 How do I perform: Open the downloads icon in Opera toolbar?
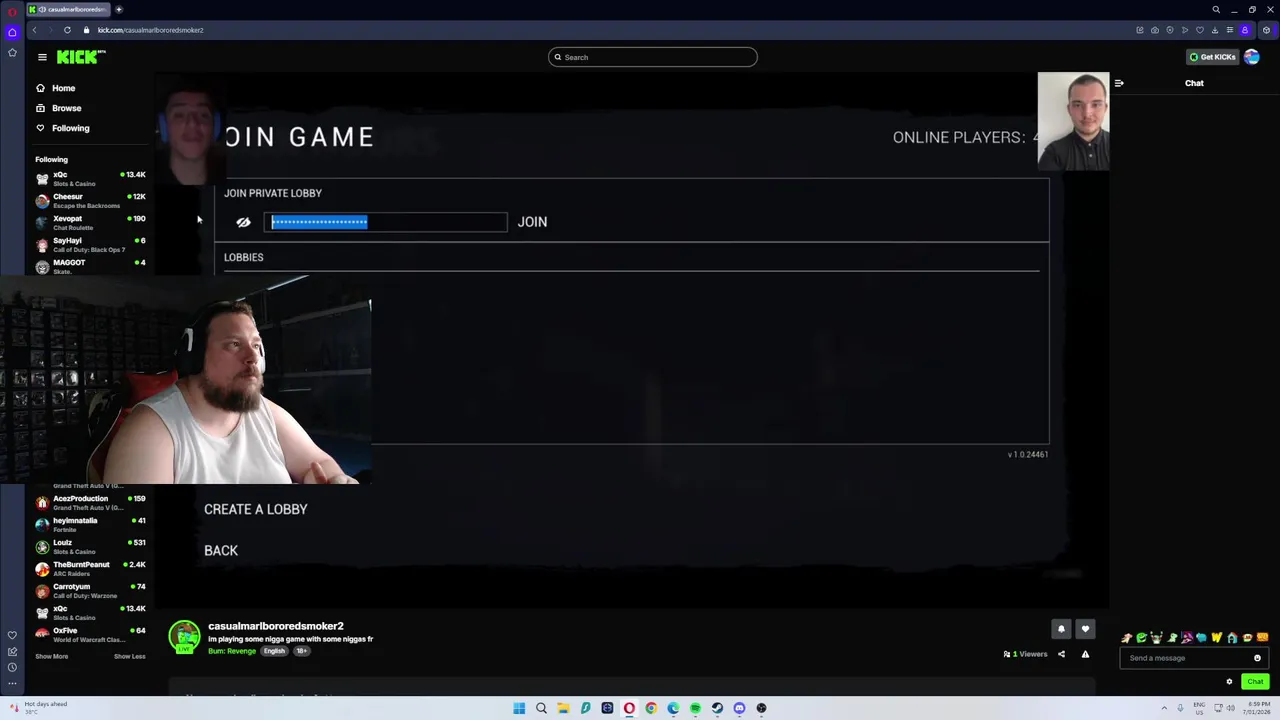1215,30
